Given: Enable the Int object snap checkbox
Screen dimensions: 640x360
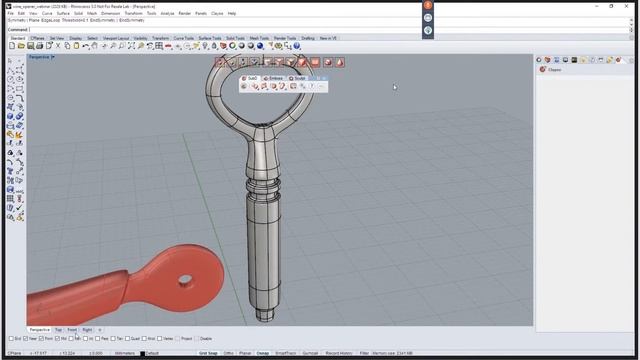Looking at the screenshot, I should (86, 338).
